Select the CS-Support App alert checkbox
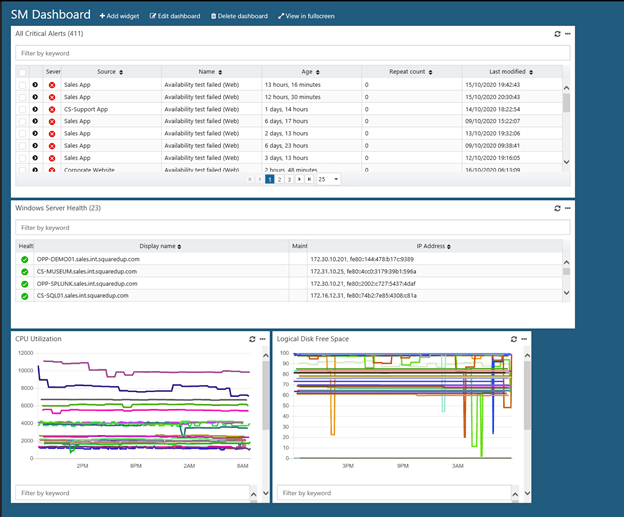The image size is (624, 517). (22, 109)
